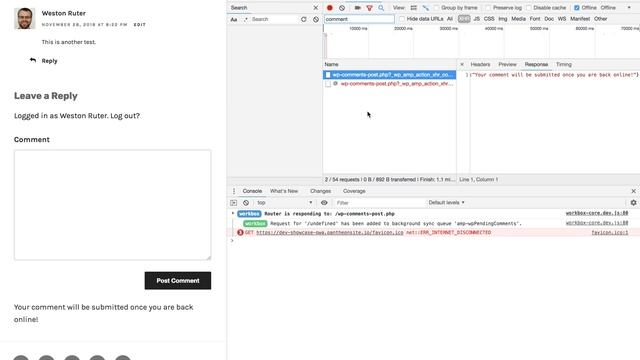Viewport: 640px width, 360px height.
Task: Uncheck the Offline checkbox
Action: (577, 8)
